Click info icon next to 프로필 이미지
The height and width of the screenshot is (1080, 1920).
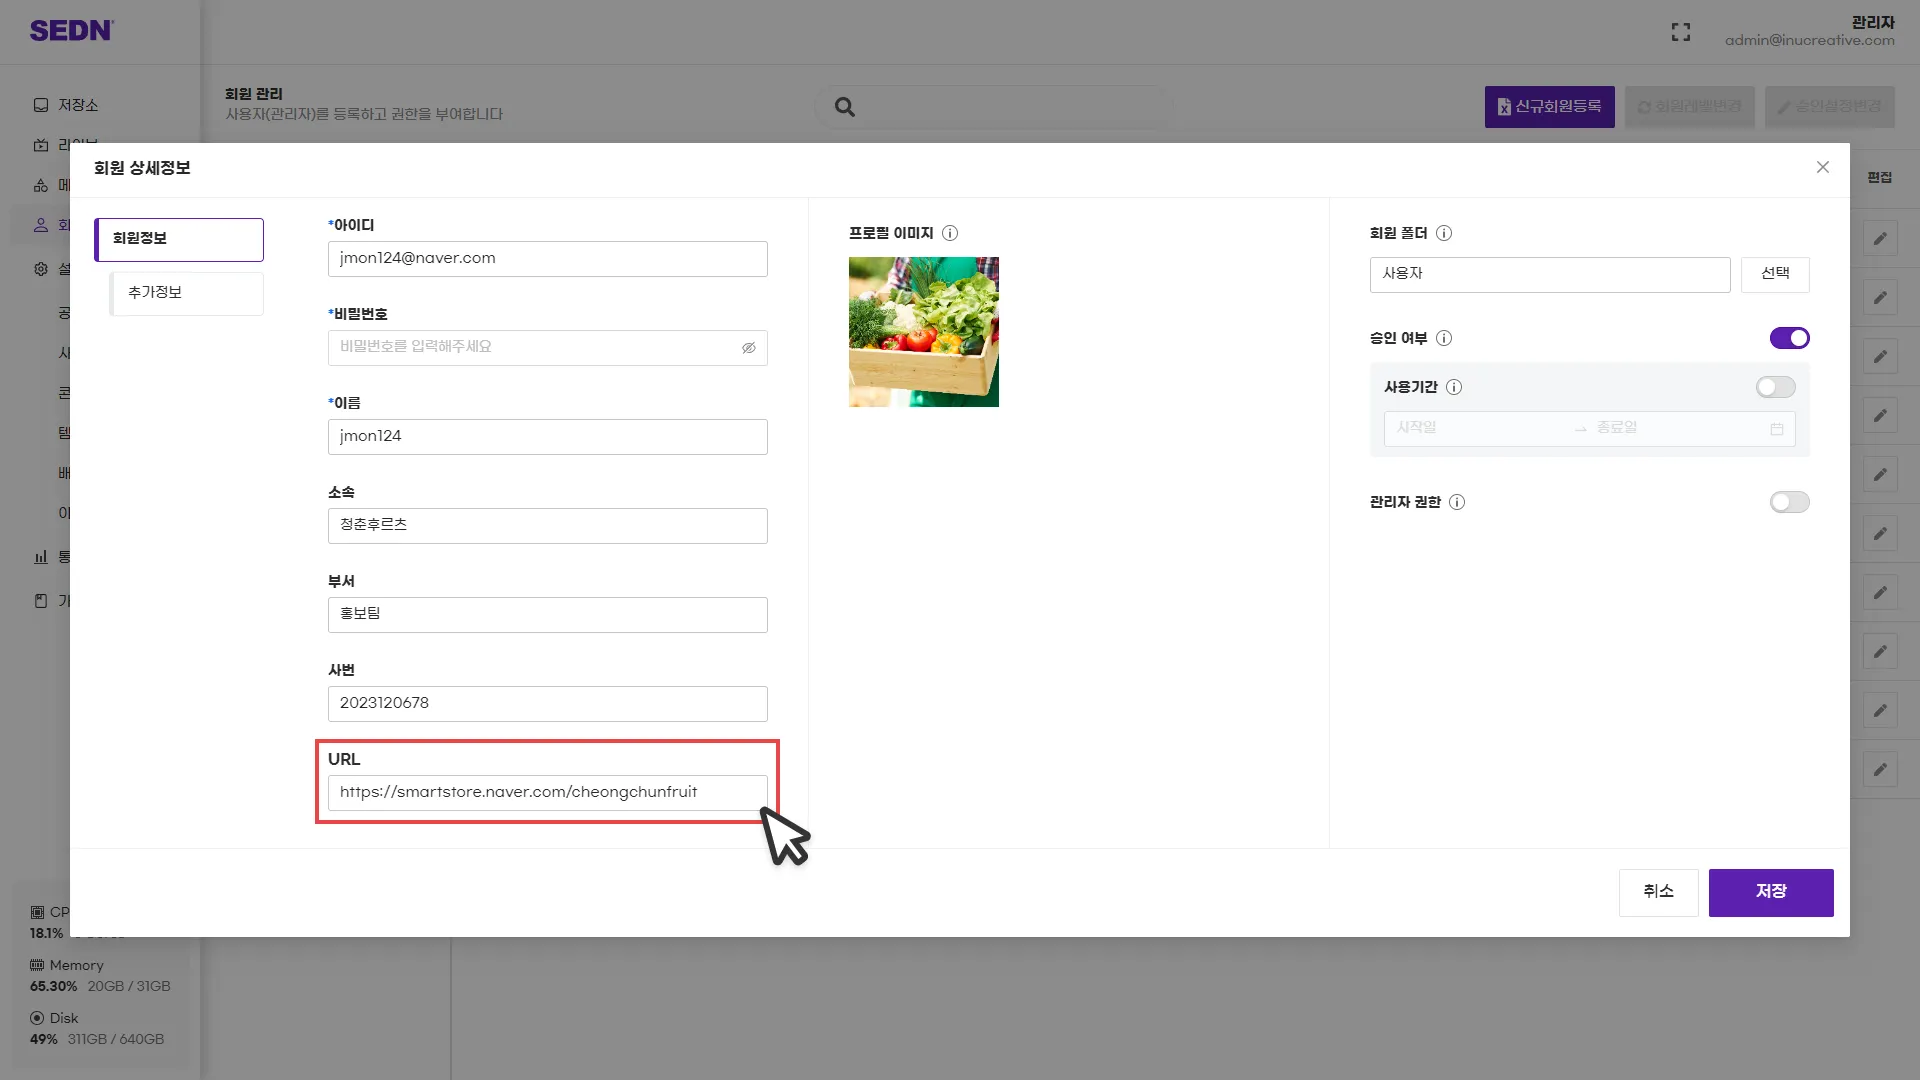(950, 233)
